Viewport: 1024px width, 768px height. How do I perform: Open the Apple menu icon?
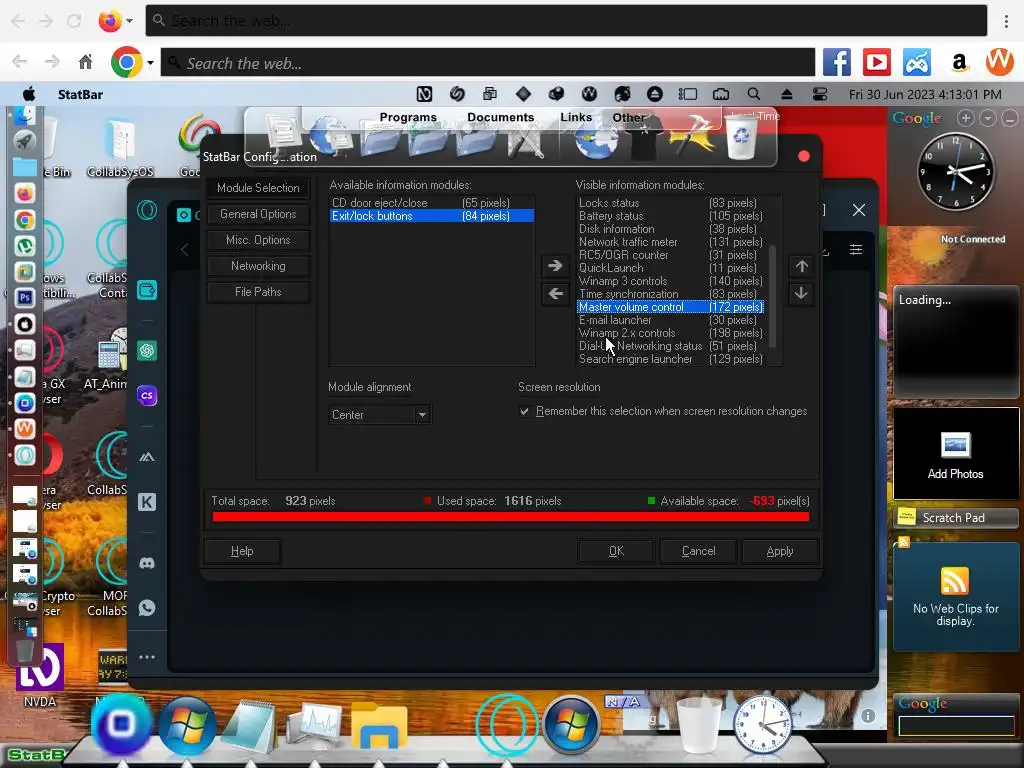(x=29, y=94)
